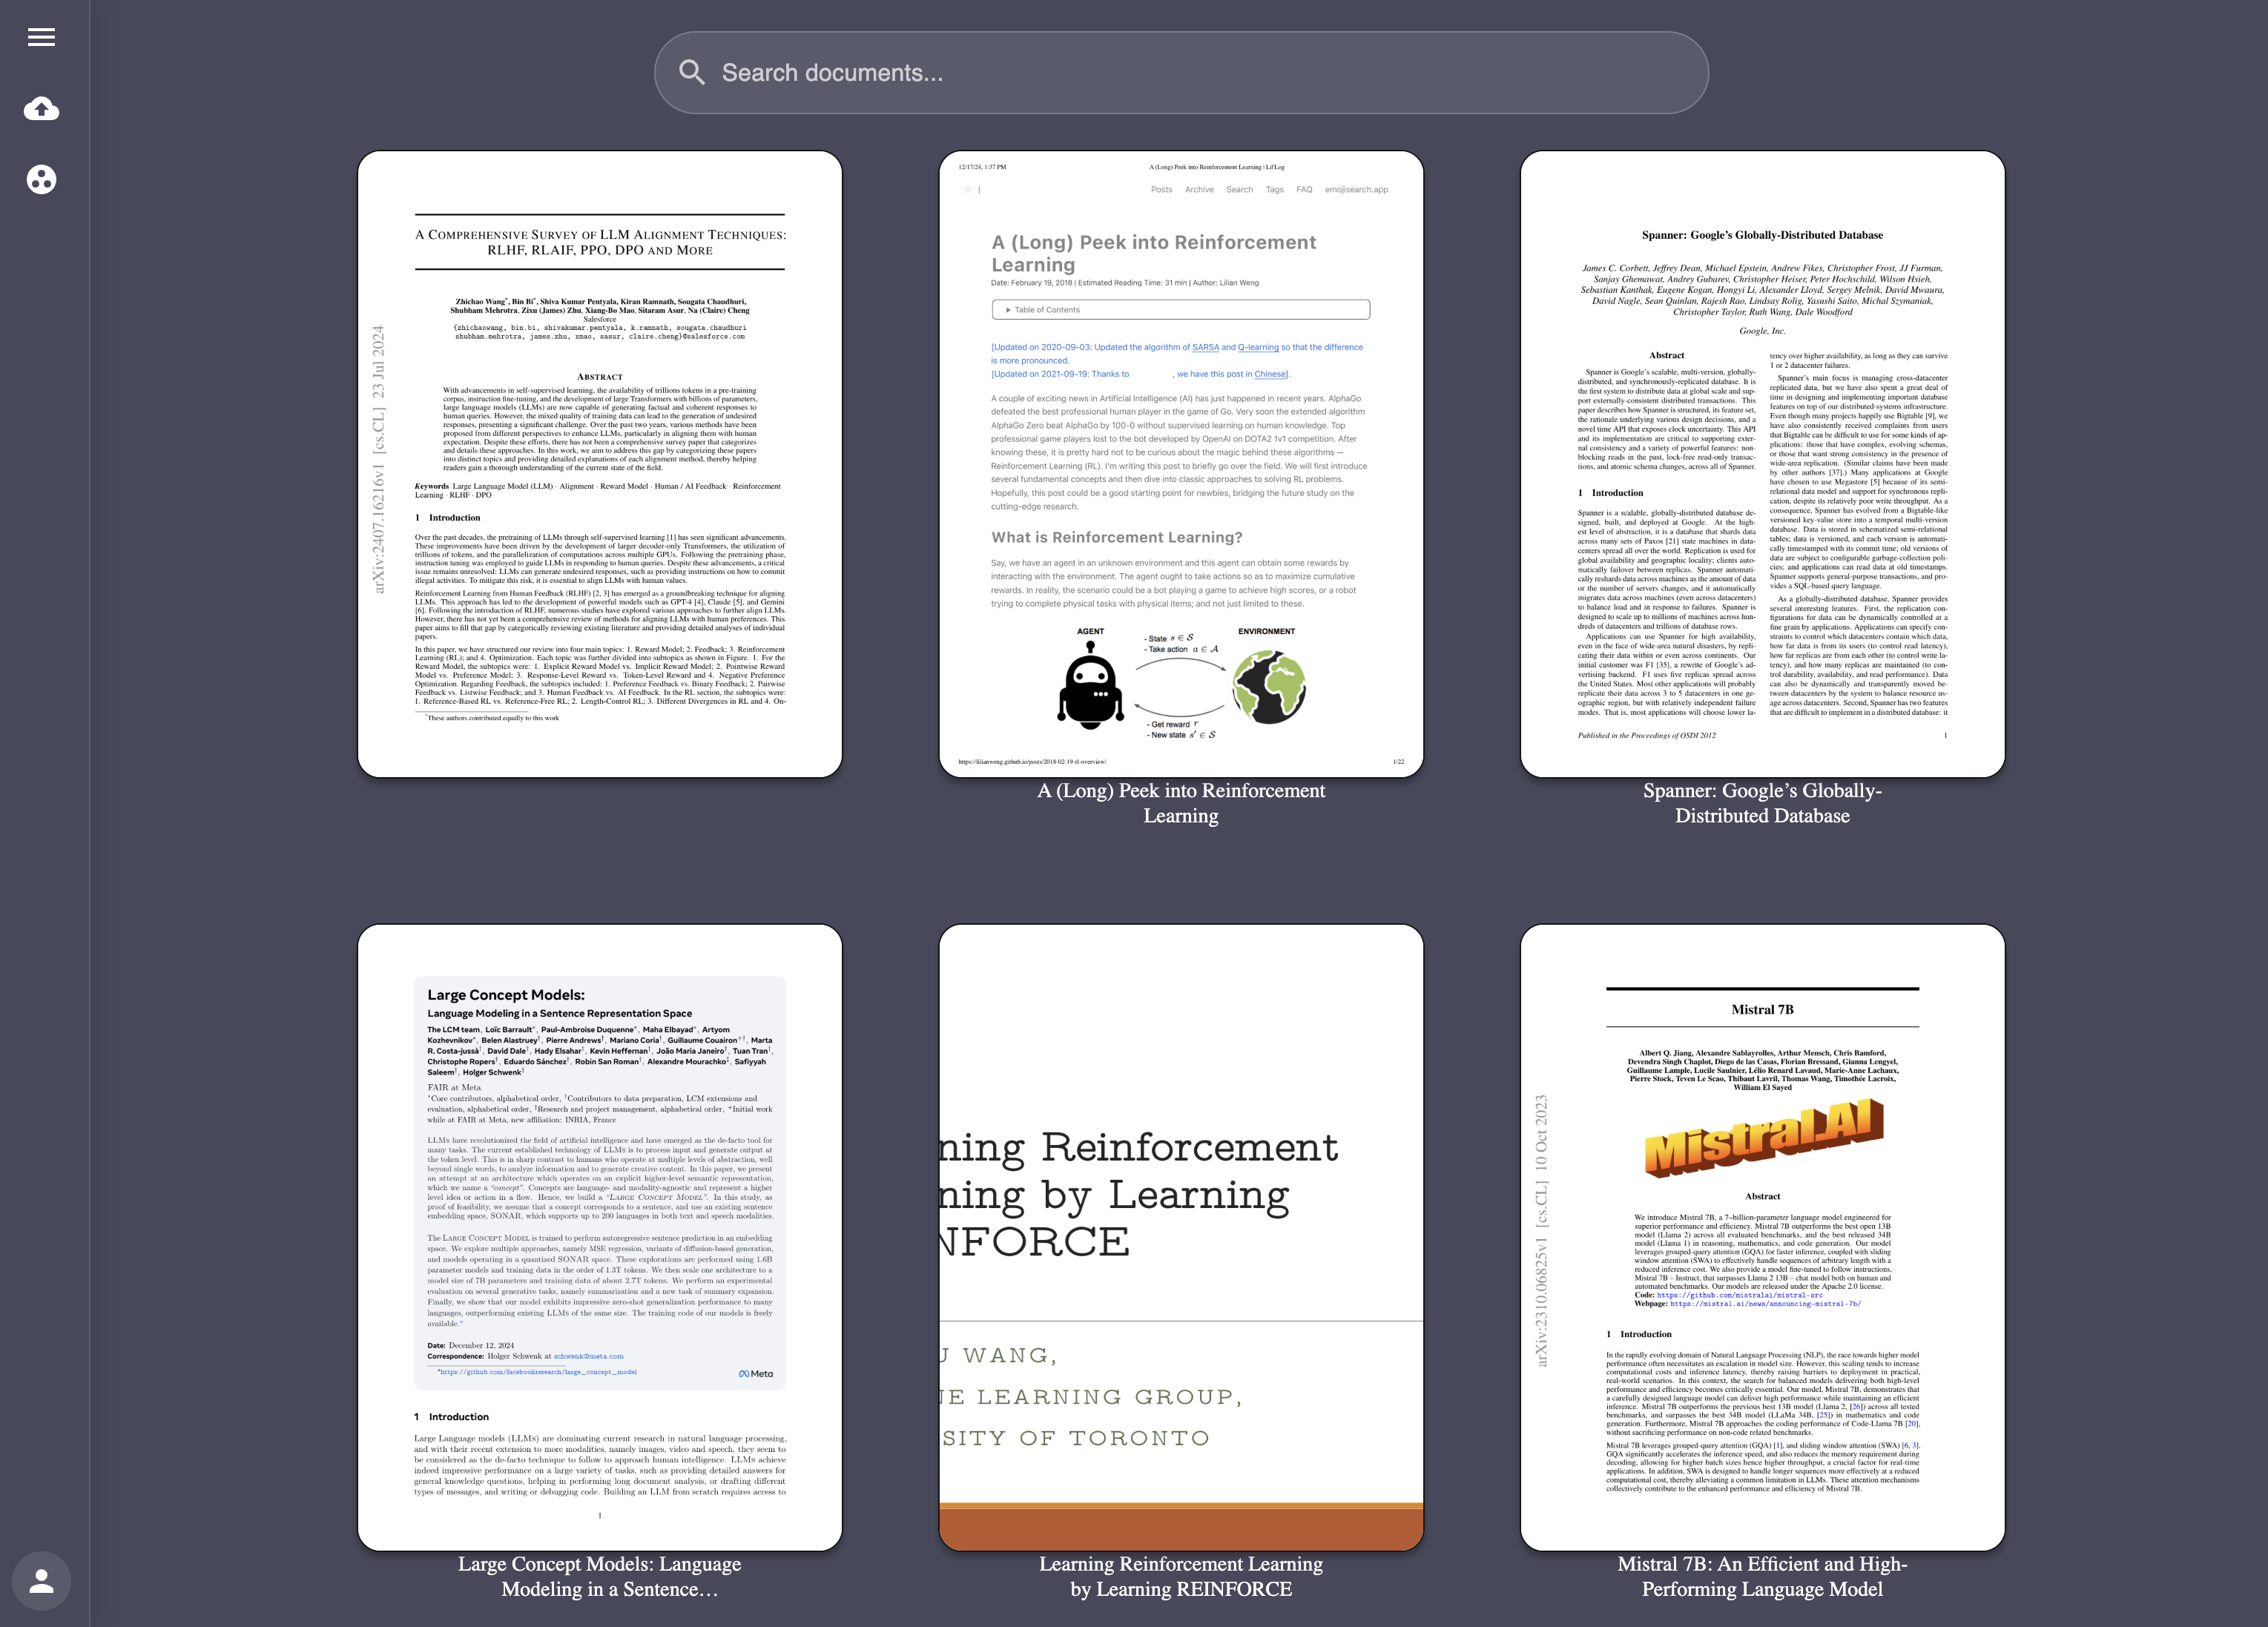Click the search magnifier icon

coord(691,72)
